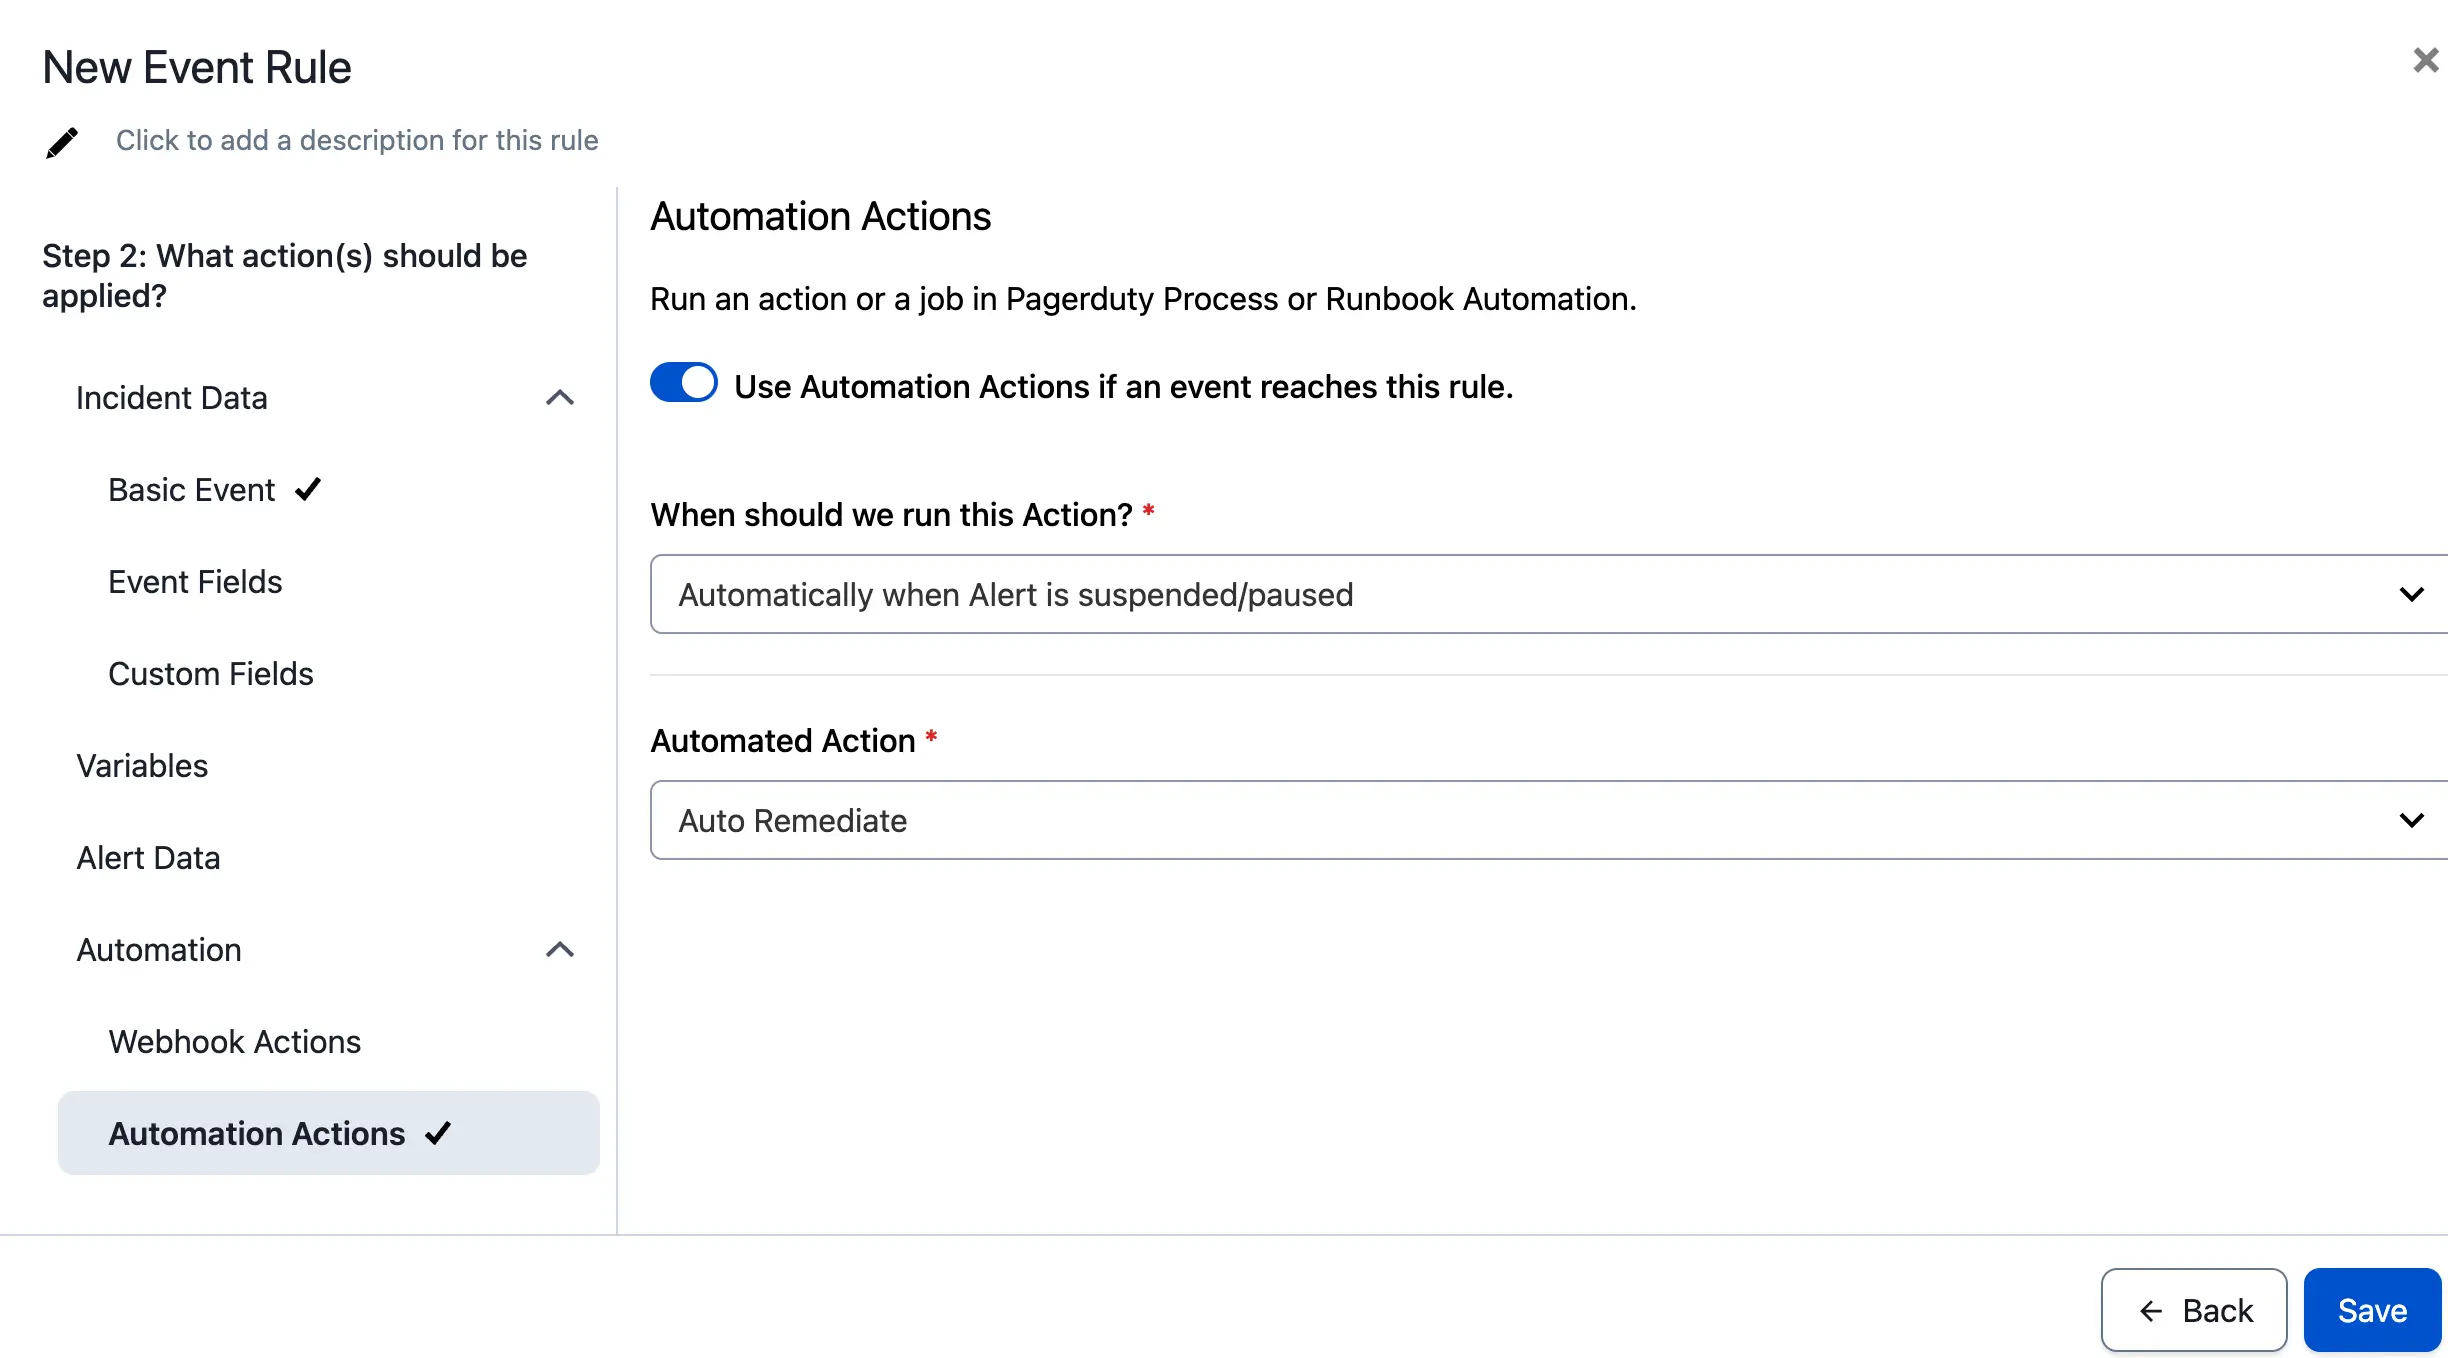Open the When should we run dropdown
Image resolution: width=2448 pixels, height=1358 pixels.
click(1548, 594)
